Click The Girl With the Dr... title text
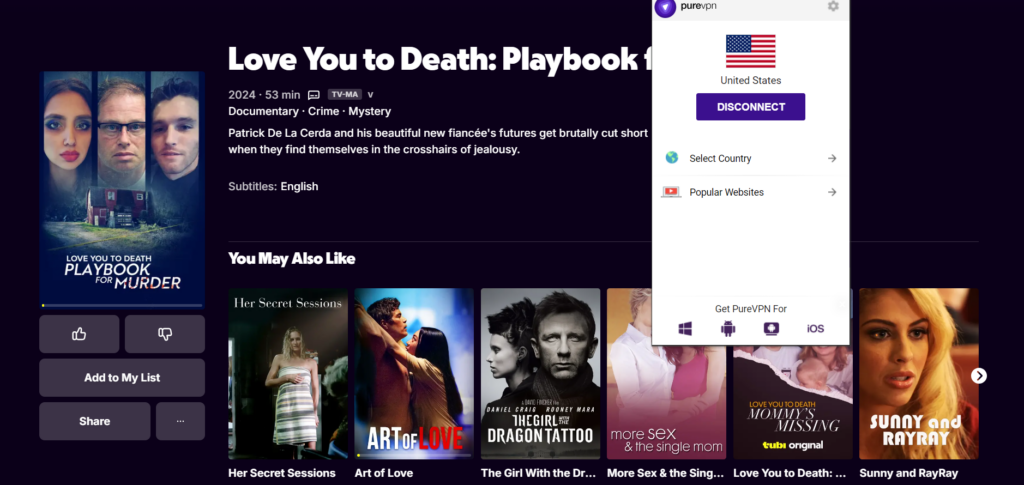 tap(538, 473)
